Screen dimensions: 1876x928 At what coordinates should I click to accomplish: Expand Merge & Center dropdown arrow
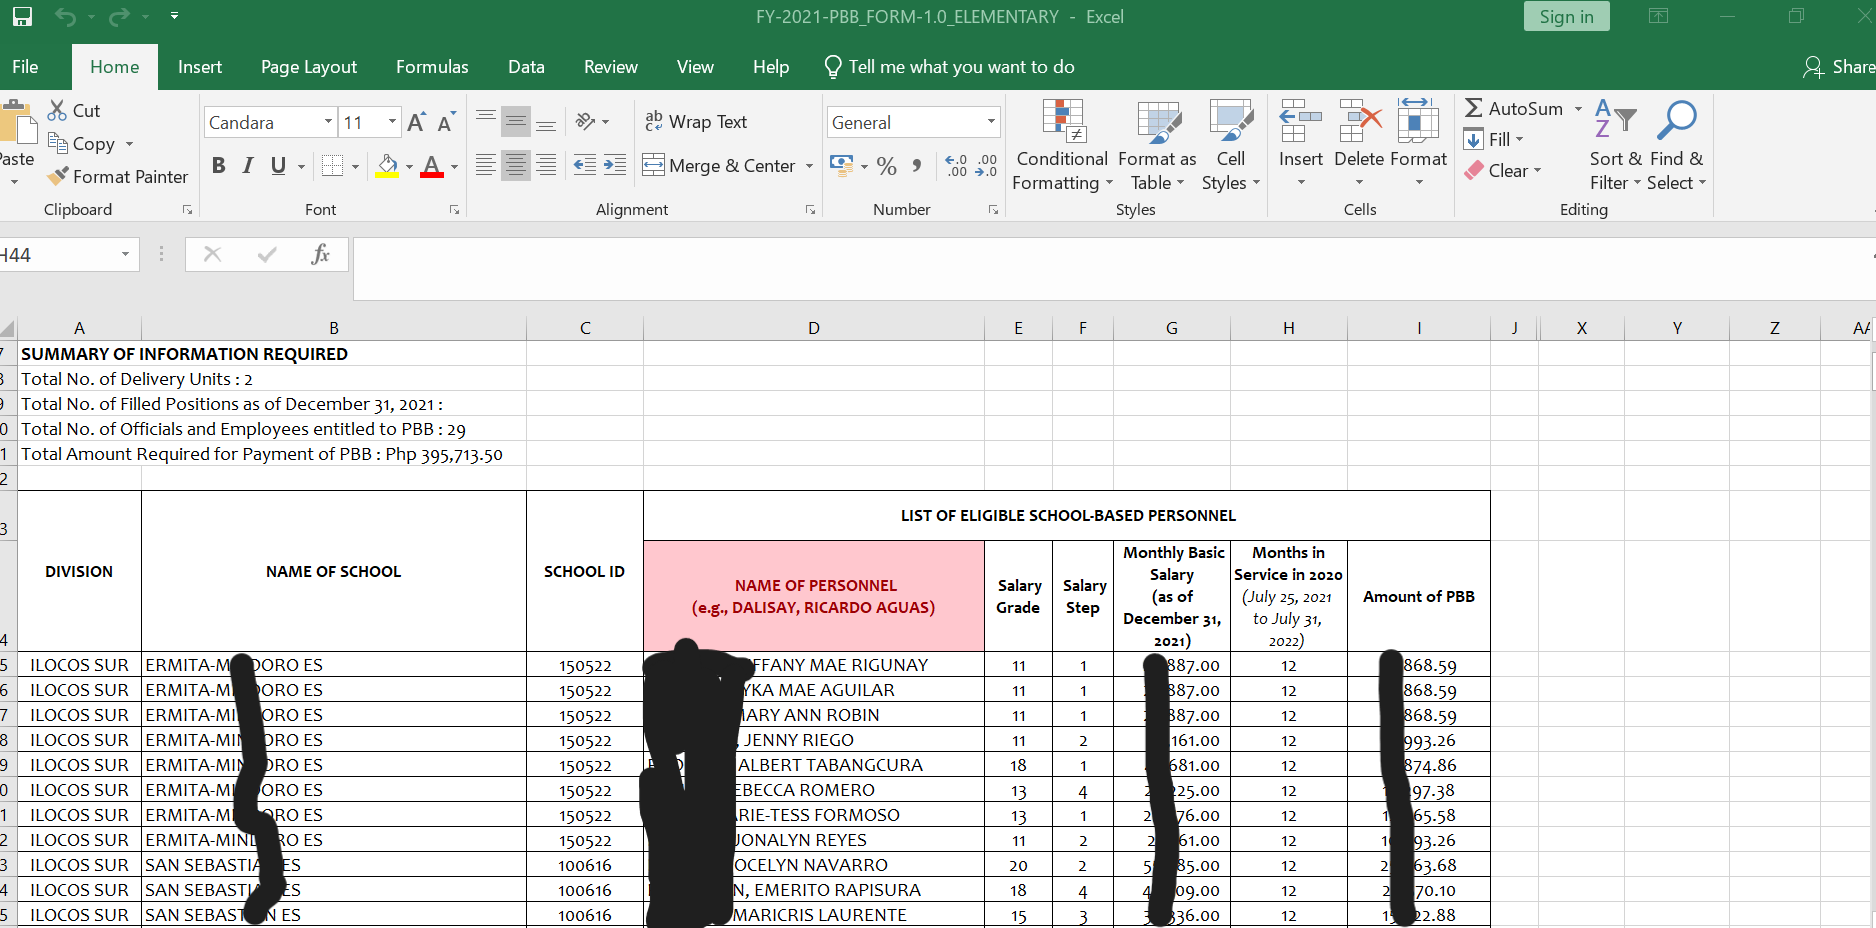809,166
